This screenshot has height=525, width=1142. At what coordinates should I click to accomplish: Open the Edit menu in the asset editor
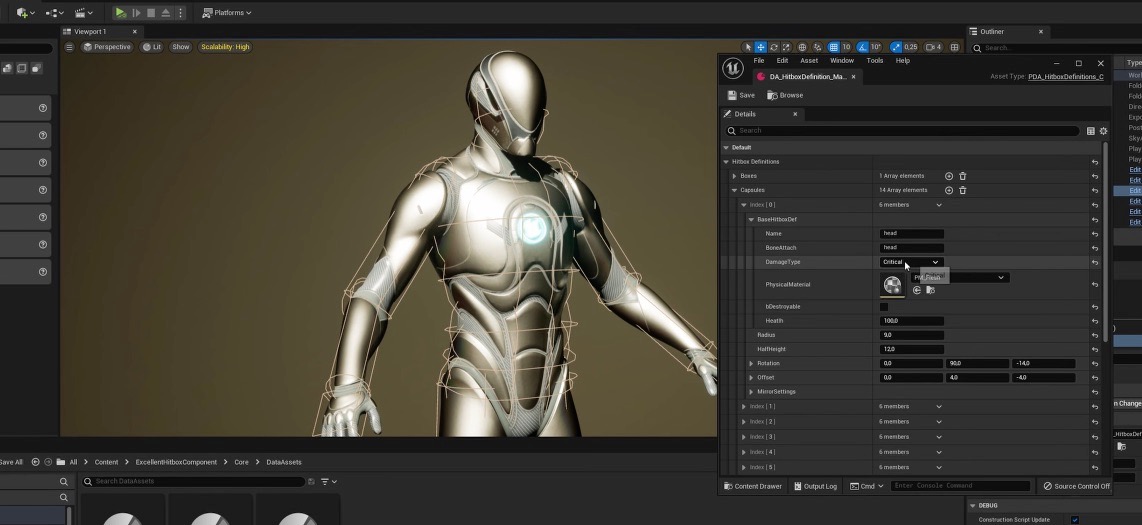[x=782, y=60]
